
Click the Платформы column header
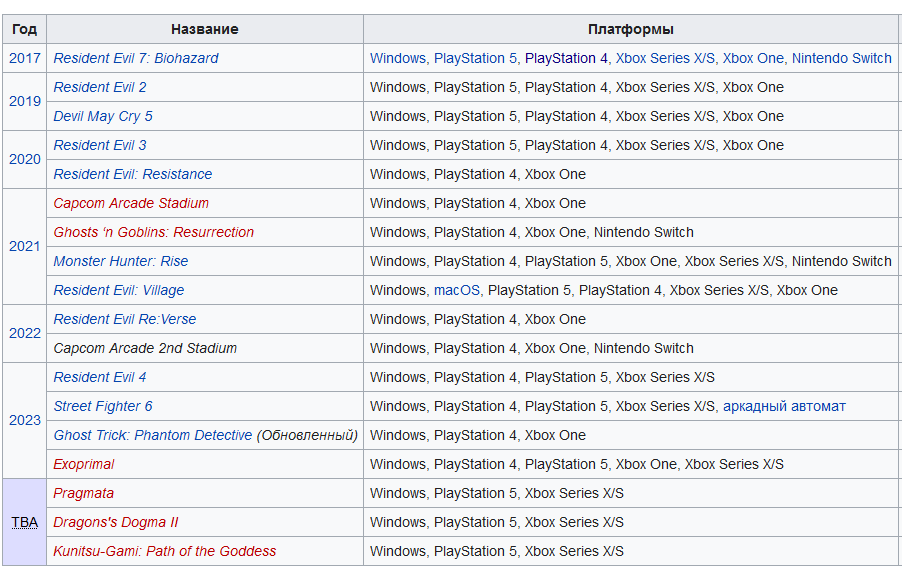[630, 29]
